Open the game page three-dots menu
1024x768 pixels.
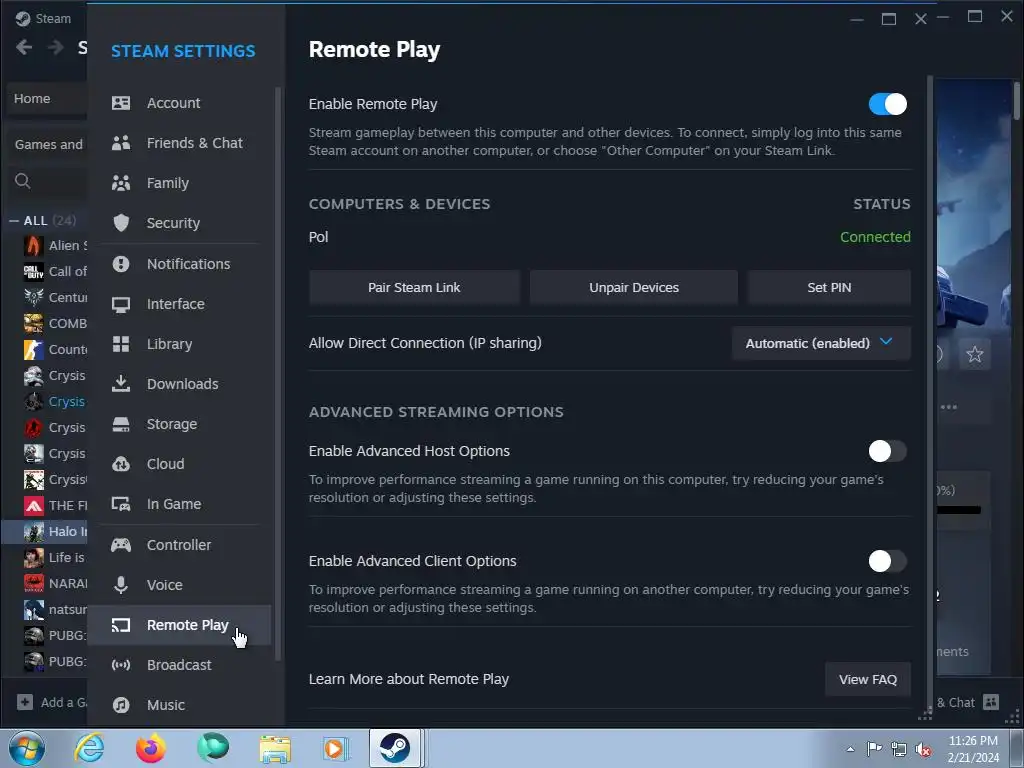coord(949,407)
